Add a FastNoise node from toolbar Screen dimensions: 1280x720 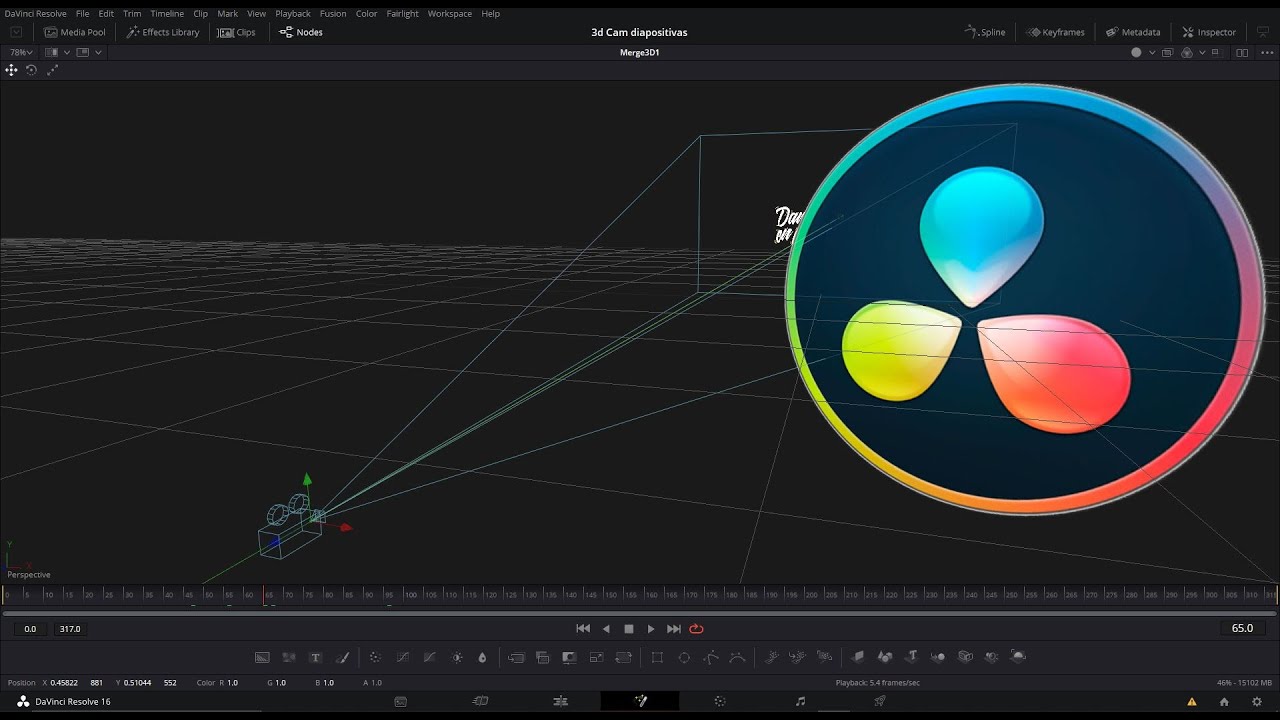point(289,657)
